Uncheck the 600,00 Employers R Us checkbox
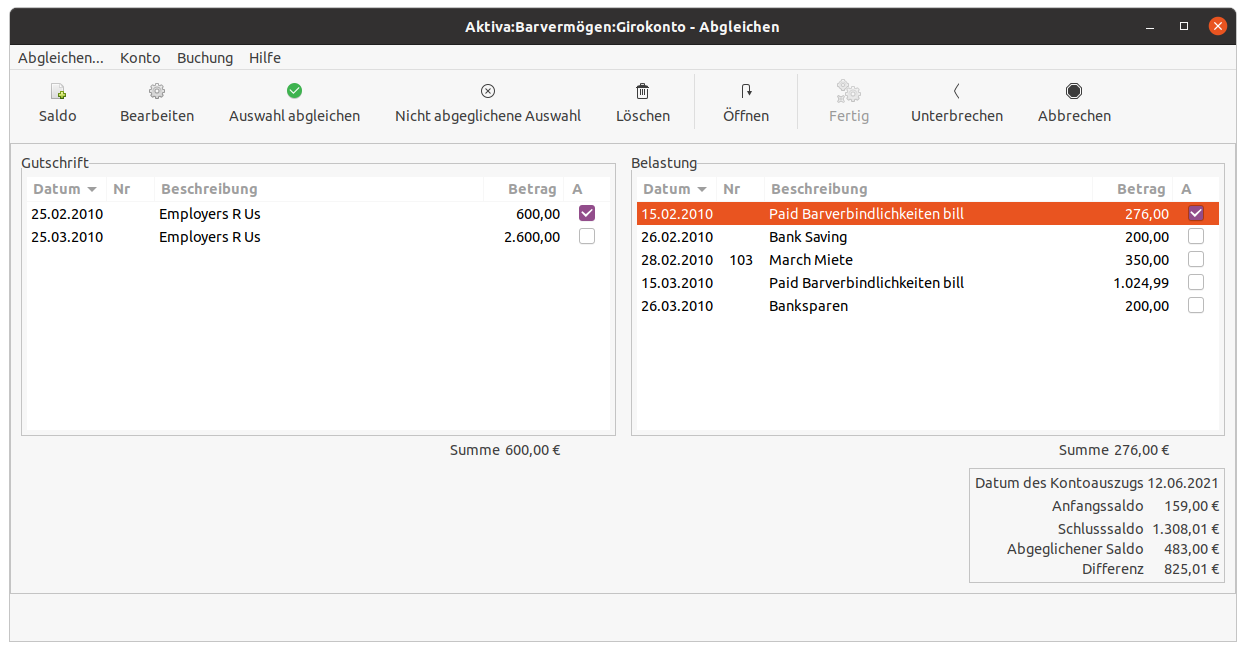Image resolution: width=1246 pixels, height=651 pixels. pyautogui.click(x=587, y=213)
